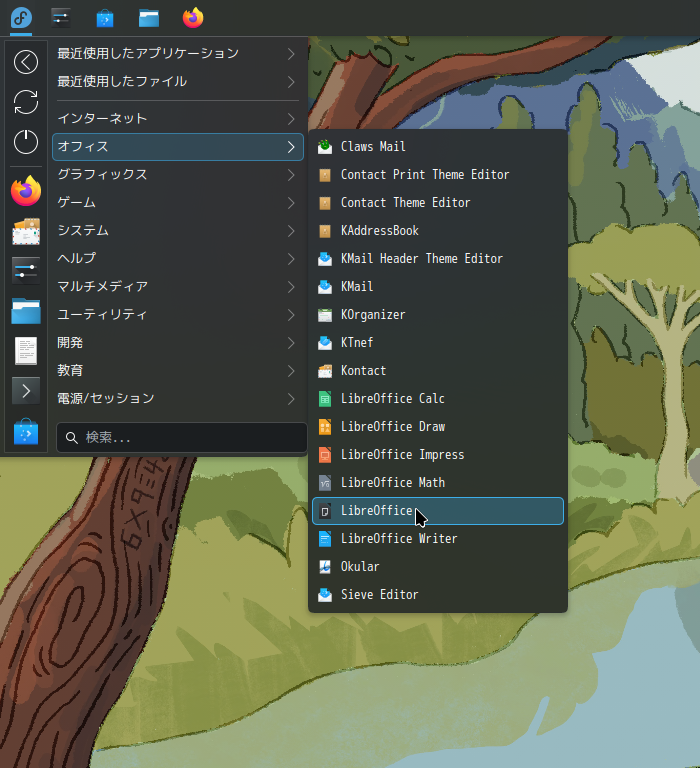Open Firefox from the menu favorites sidebar

coord(26,191)
